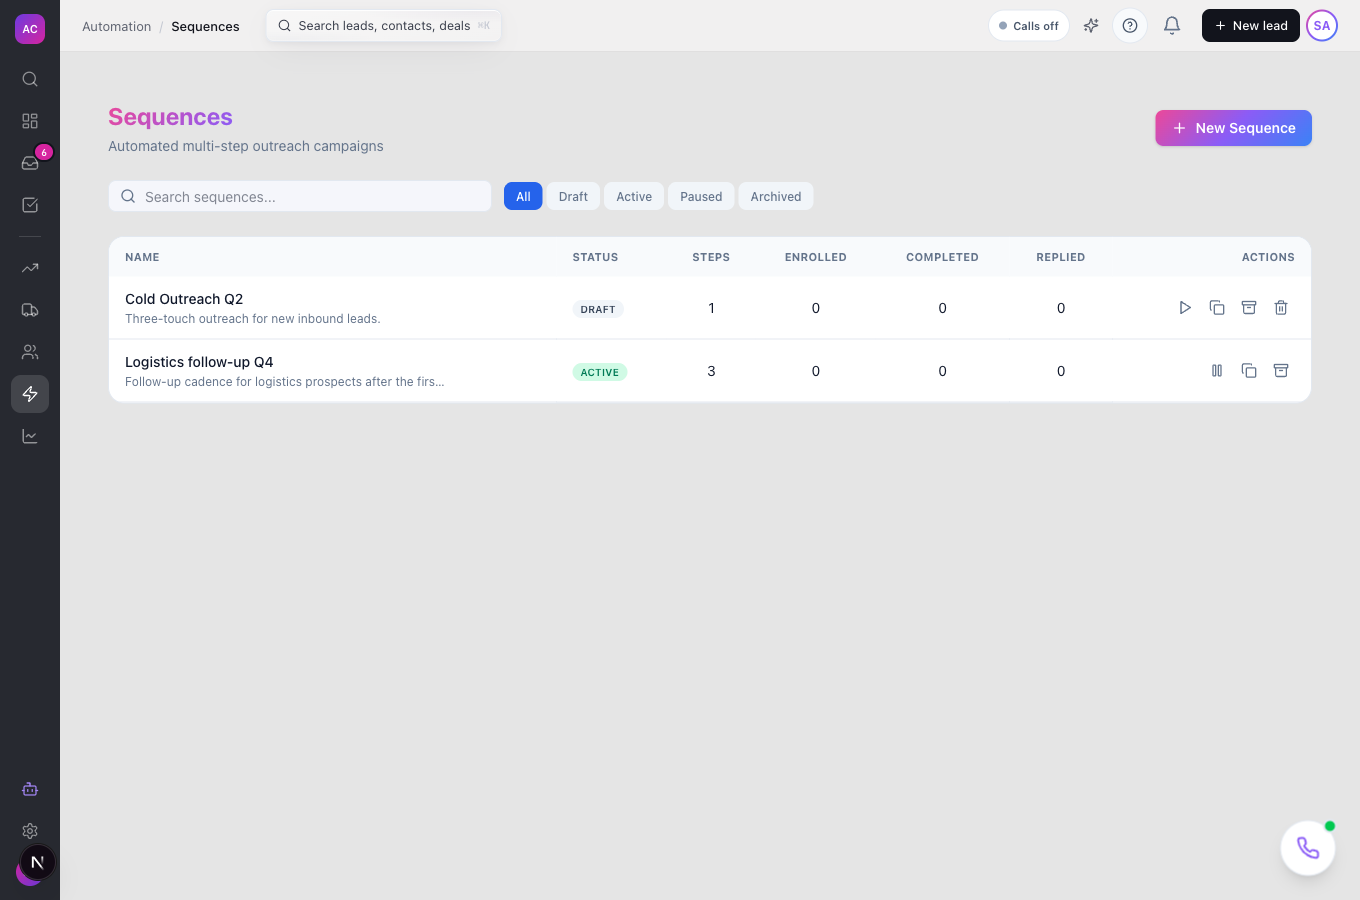Click the New lead button

[1251, 26]
